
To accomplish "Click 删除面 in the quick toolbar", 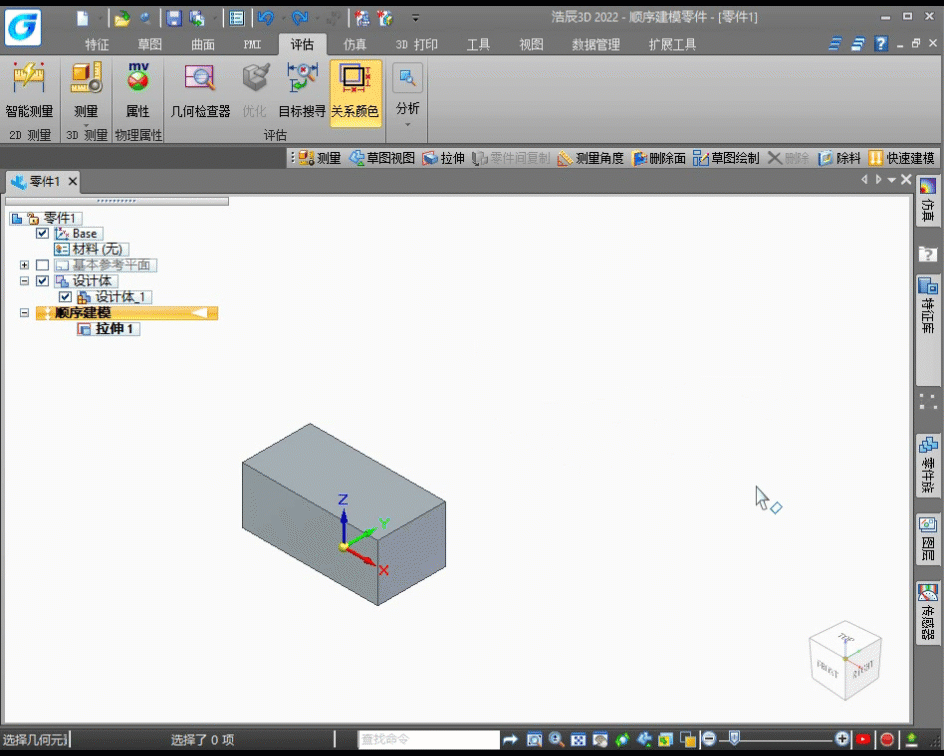I will tap(659, 158).
